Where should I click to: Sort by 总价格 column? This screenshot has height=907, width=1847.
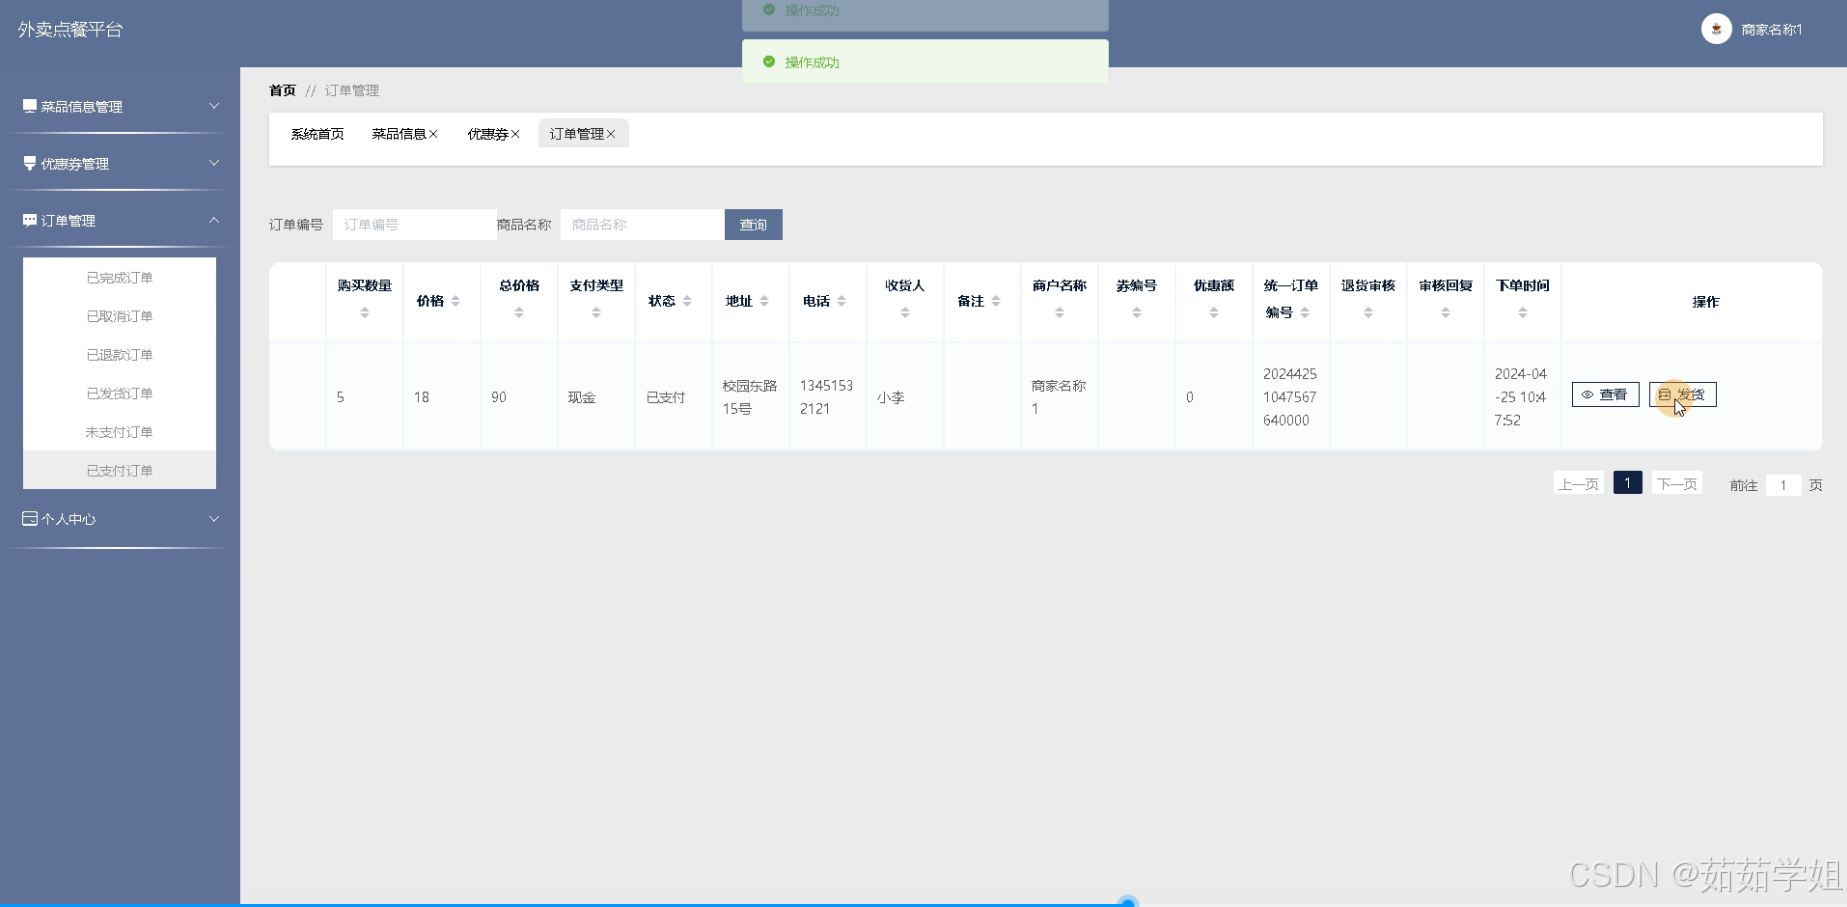[x=519, y=313]
